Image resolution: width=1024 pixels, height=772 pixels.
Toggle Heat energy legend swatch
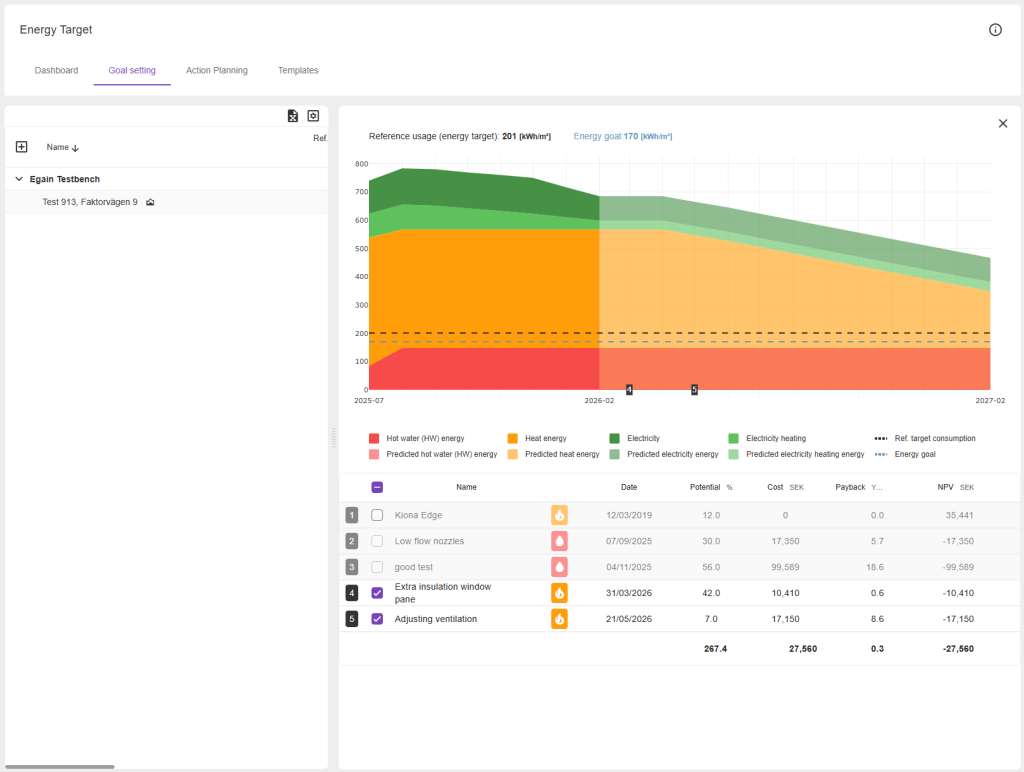pyautogui.click(x=512, y=438)
